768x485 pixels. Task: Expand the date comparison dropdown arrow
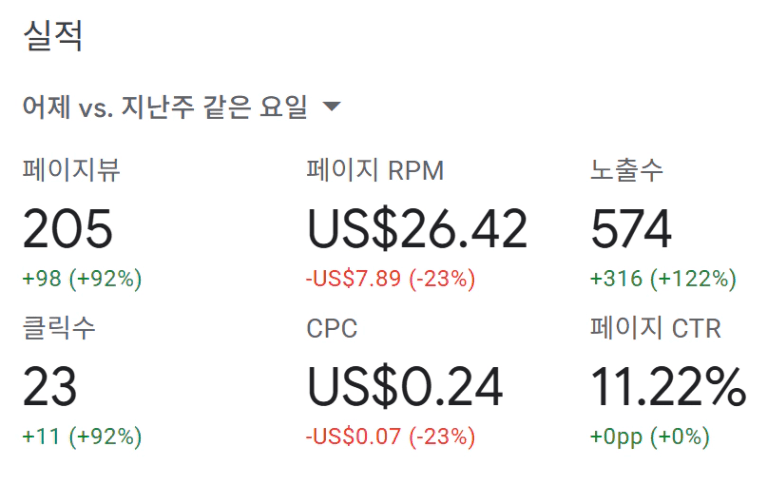coord(332,108)
